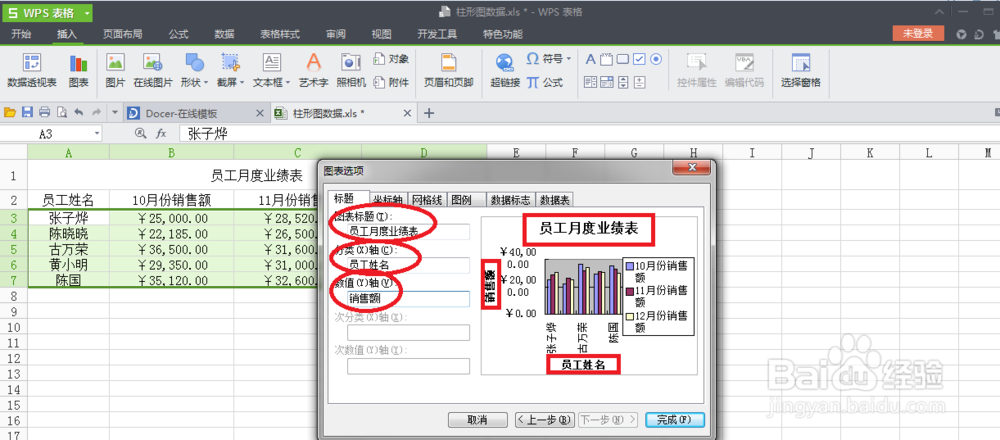Screen dimensions: 1000x440
Task: Open the 数据标志 tab in chart dialog
Action: [x=511, y=200]
